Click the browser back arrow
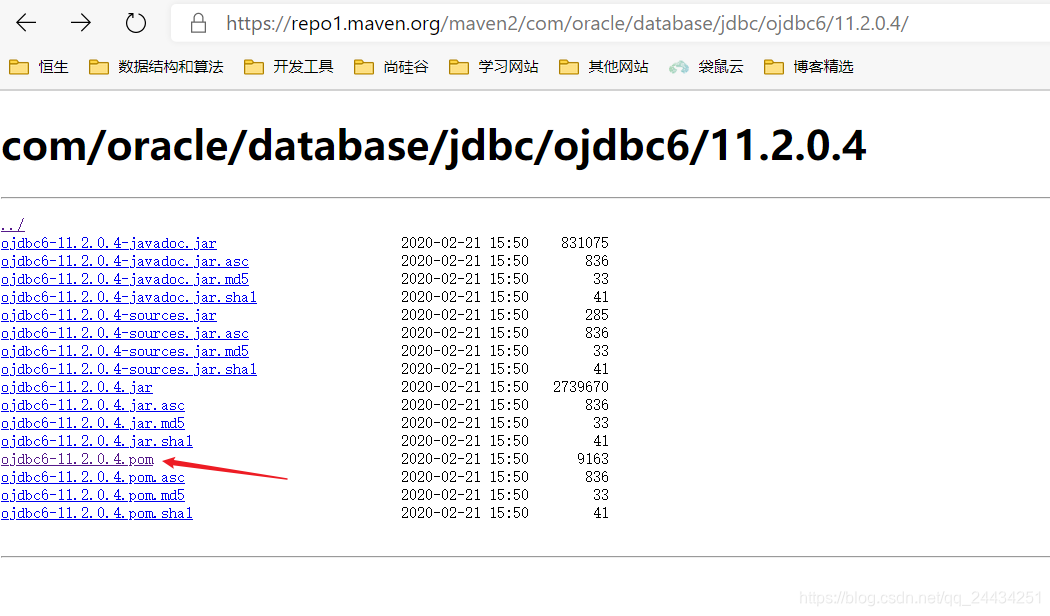The height and width of the screenshot is (616, 1050). click(26, 23)
